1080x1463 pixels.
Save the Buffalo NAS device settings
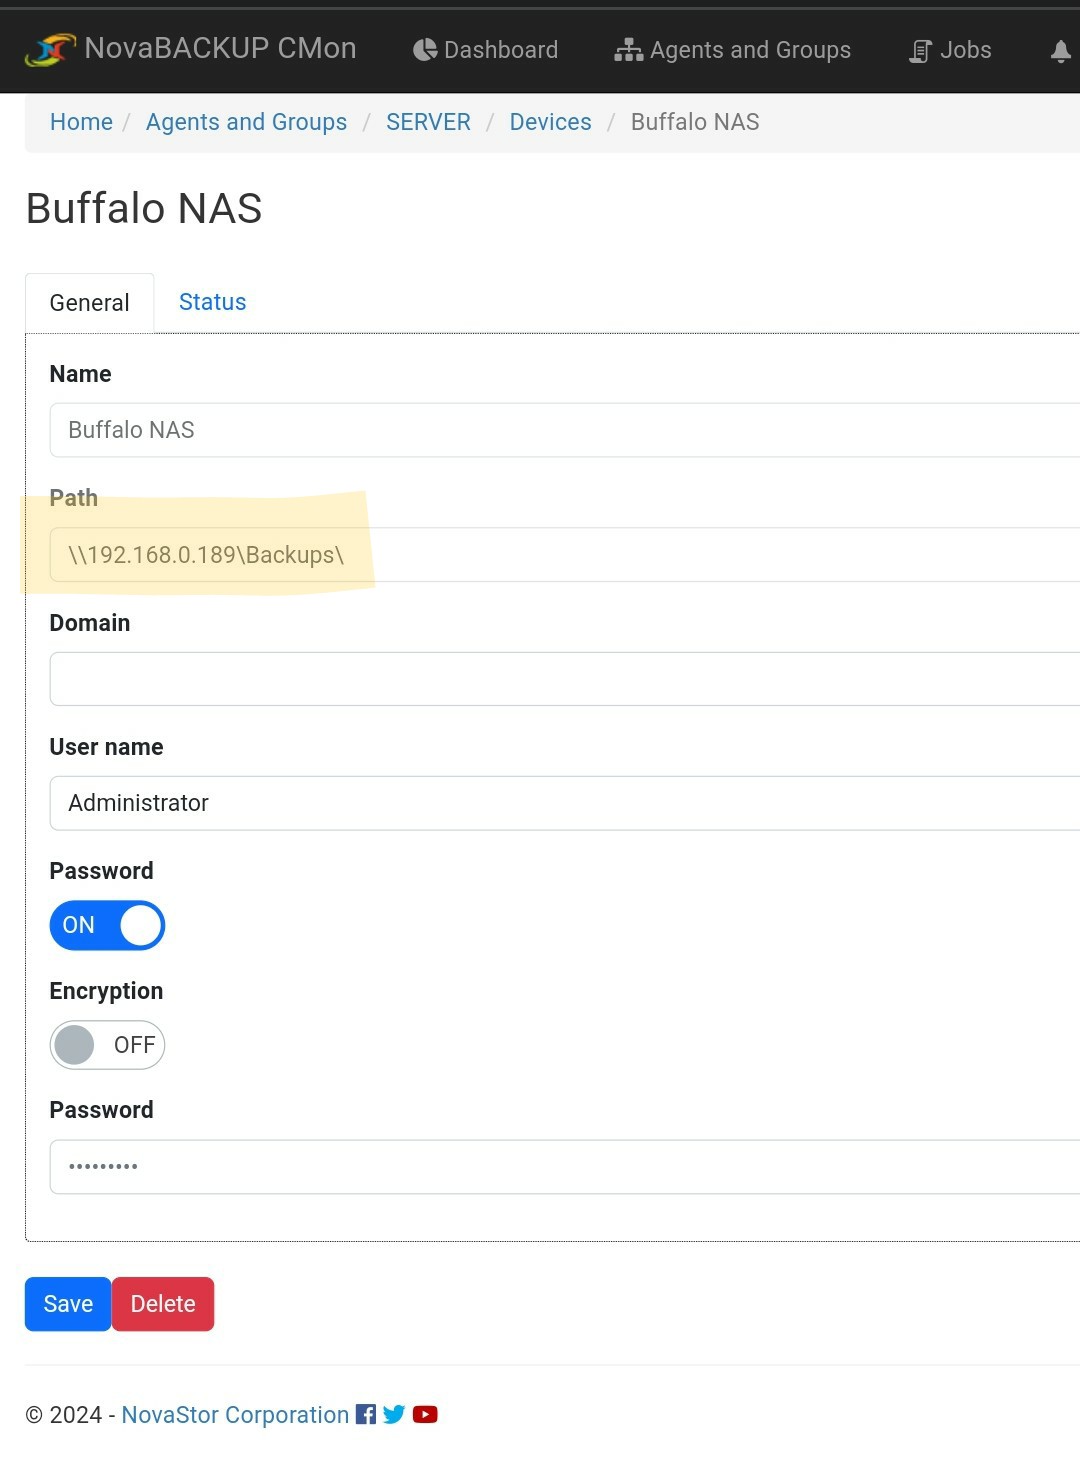pyautogui.click(x=68, y=1304)
